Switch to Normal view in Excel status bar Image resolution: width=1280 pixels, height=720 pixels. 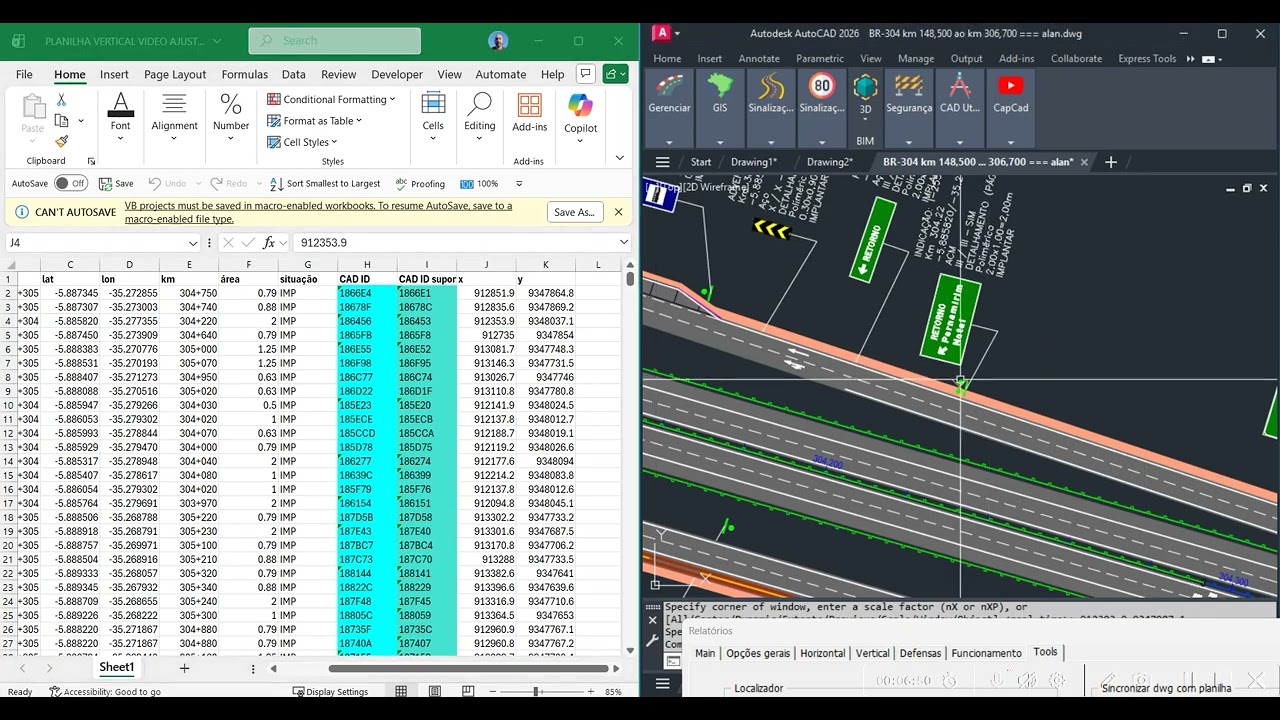pyautogui.click(x=401, y=691)
